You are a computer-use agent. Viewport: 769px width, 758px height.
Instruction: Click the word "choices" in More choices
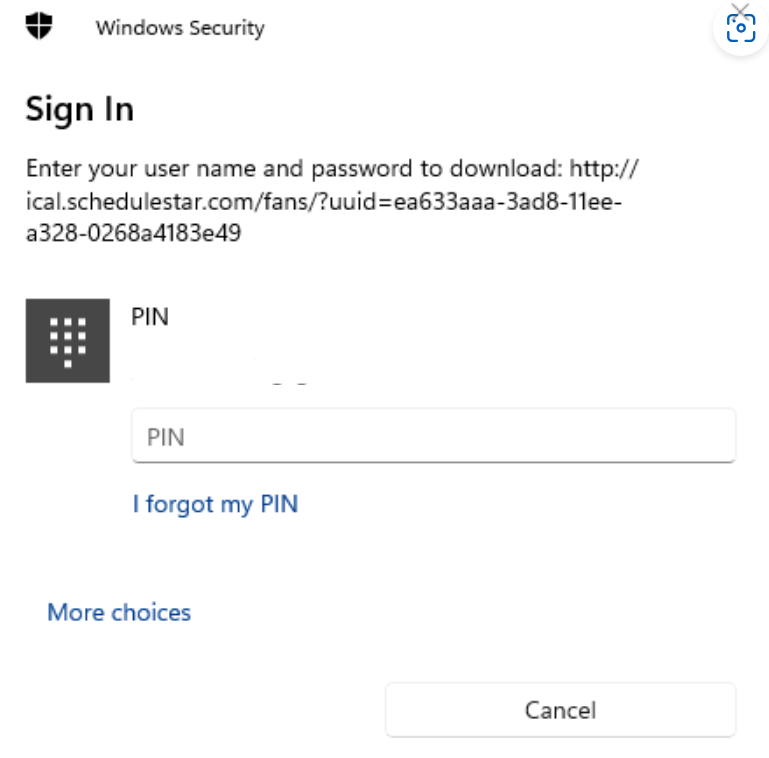pyautogui.click(x=151, y=612)
